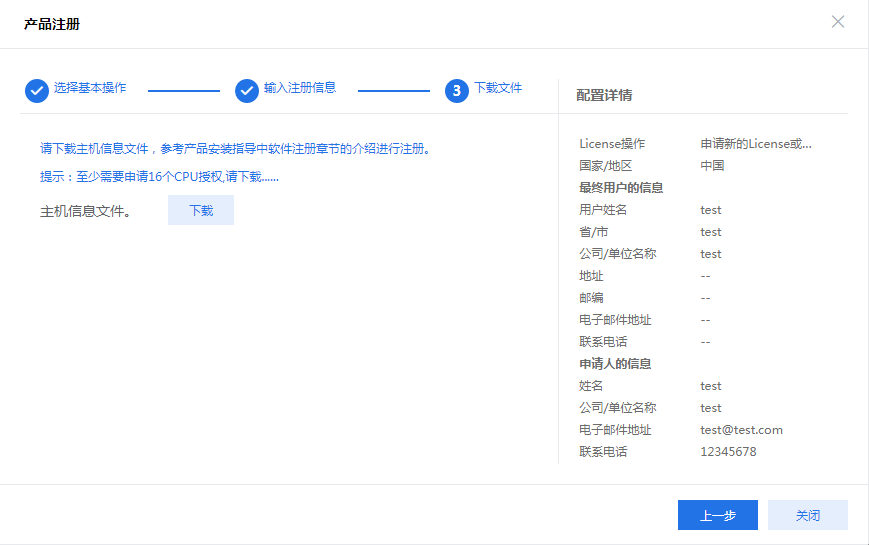The height and width of the screenshot is (545, 869).
Task: Click the 姓名 label
Action: pos(591,386)
